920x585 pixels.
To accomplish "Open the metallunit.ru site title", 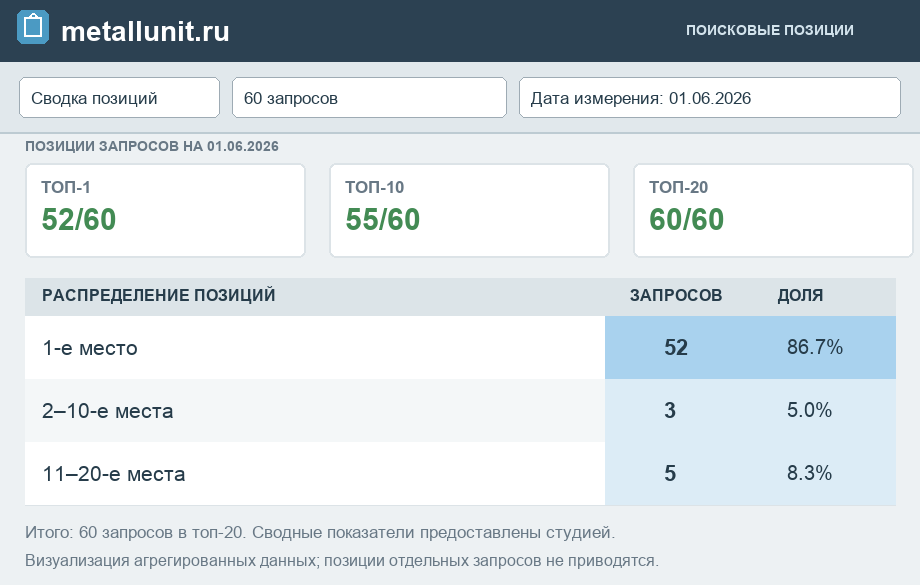I will point(145,31).
